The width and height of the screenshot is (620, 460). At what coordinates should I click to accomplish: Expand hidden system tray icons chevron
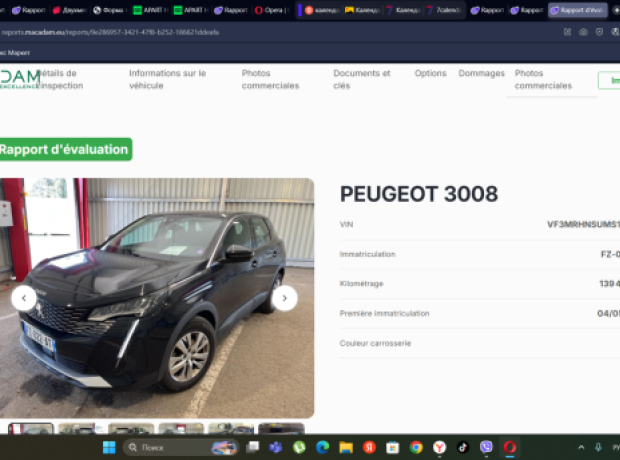(x=581, y=447)
